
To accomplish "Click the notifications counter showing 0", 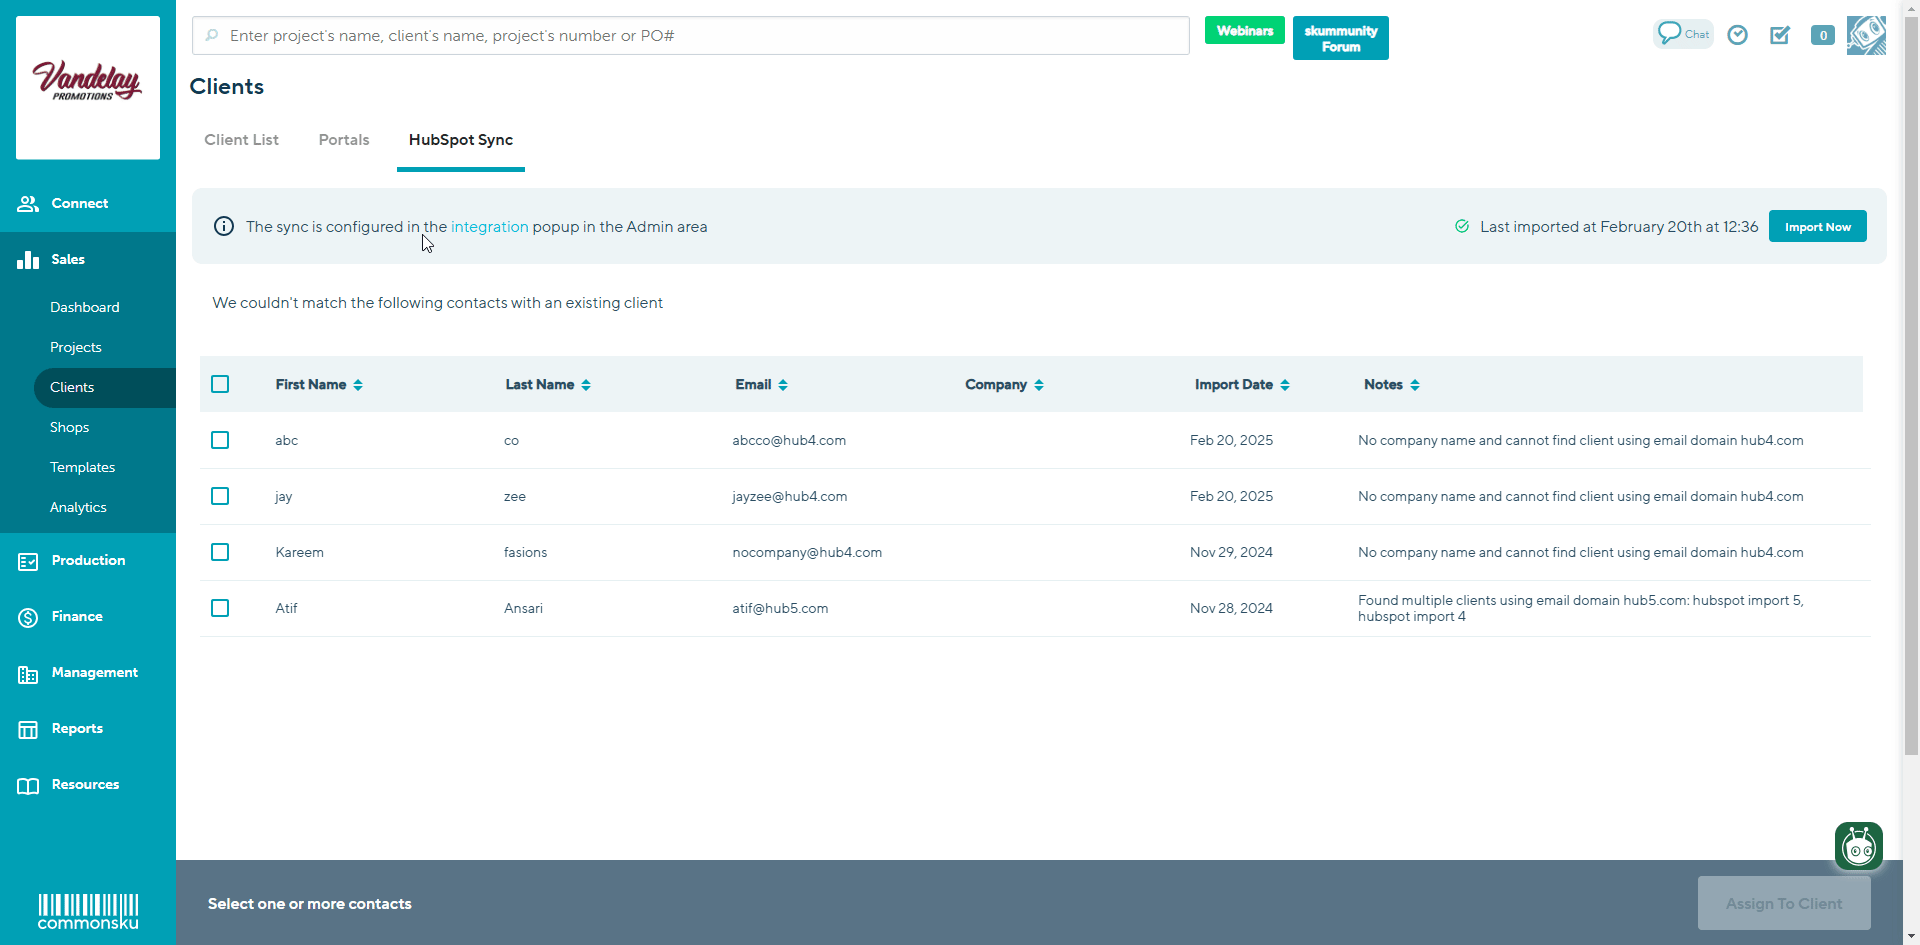I will (1822, 35).
